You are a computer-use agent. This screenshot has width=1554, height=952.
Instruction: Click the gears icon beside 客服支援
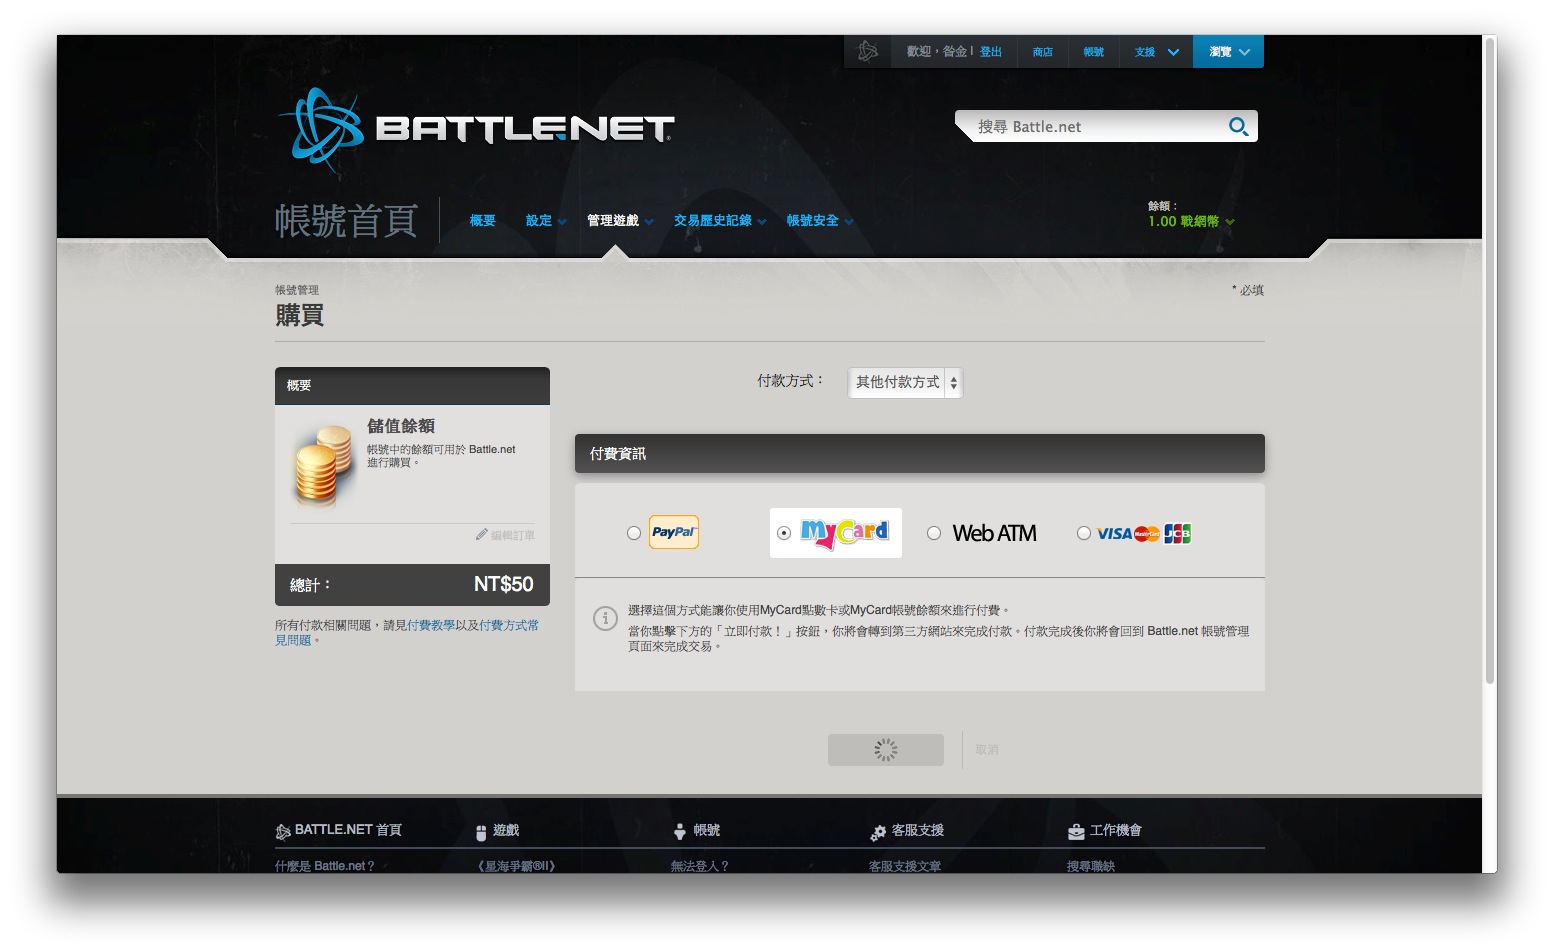click(878, 832)
